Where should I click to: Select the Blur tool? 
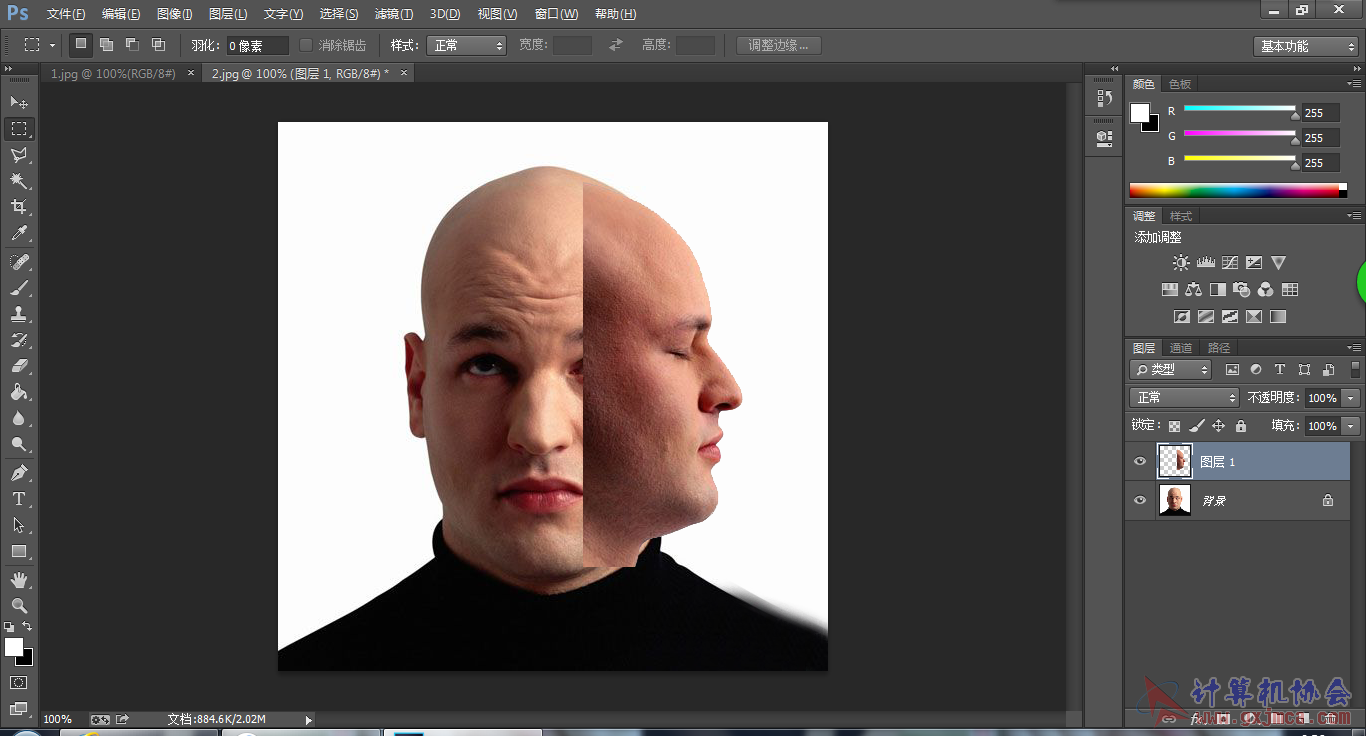point(19,418)
